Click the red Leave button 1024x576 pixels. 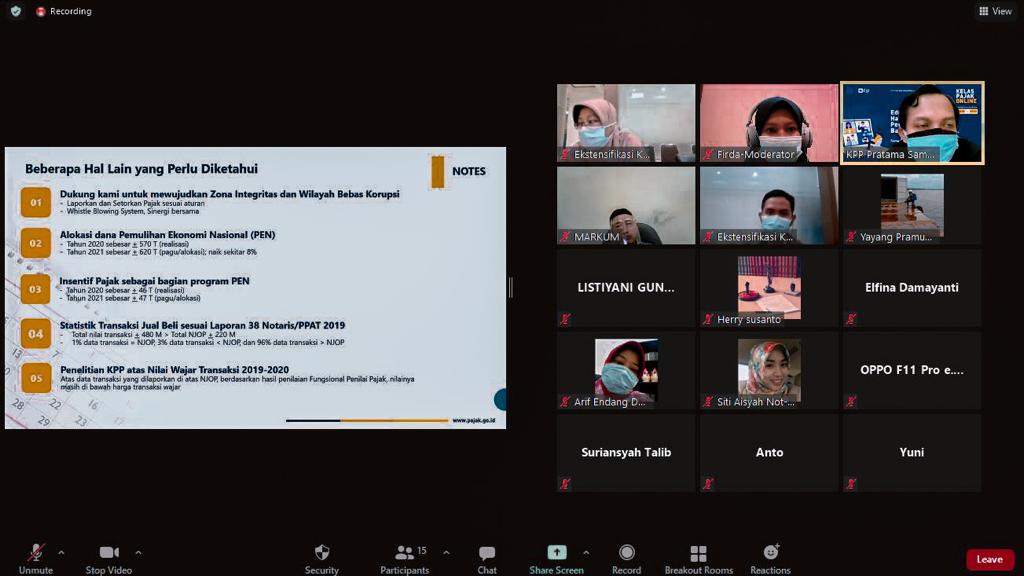pyautogui.click(x=989, y=559)
